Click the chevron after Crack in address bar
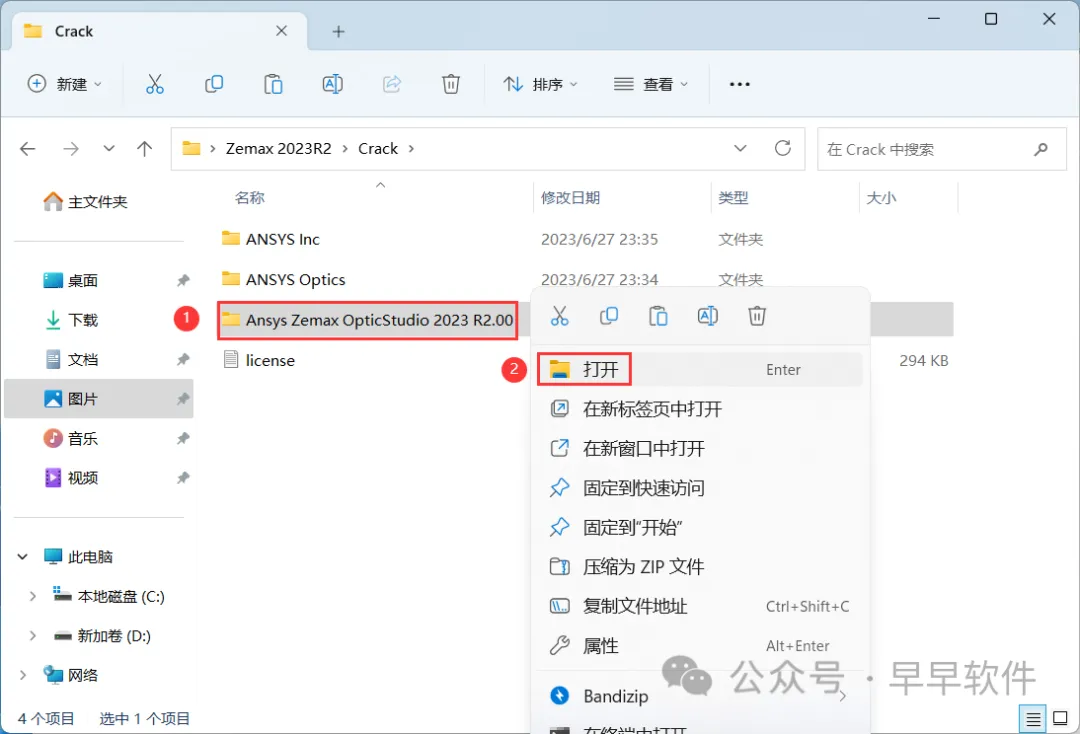The height and width of the screenshot is (734, 1080). tap(411, 149)
